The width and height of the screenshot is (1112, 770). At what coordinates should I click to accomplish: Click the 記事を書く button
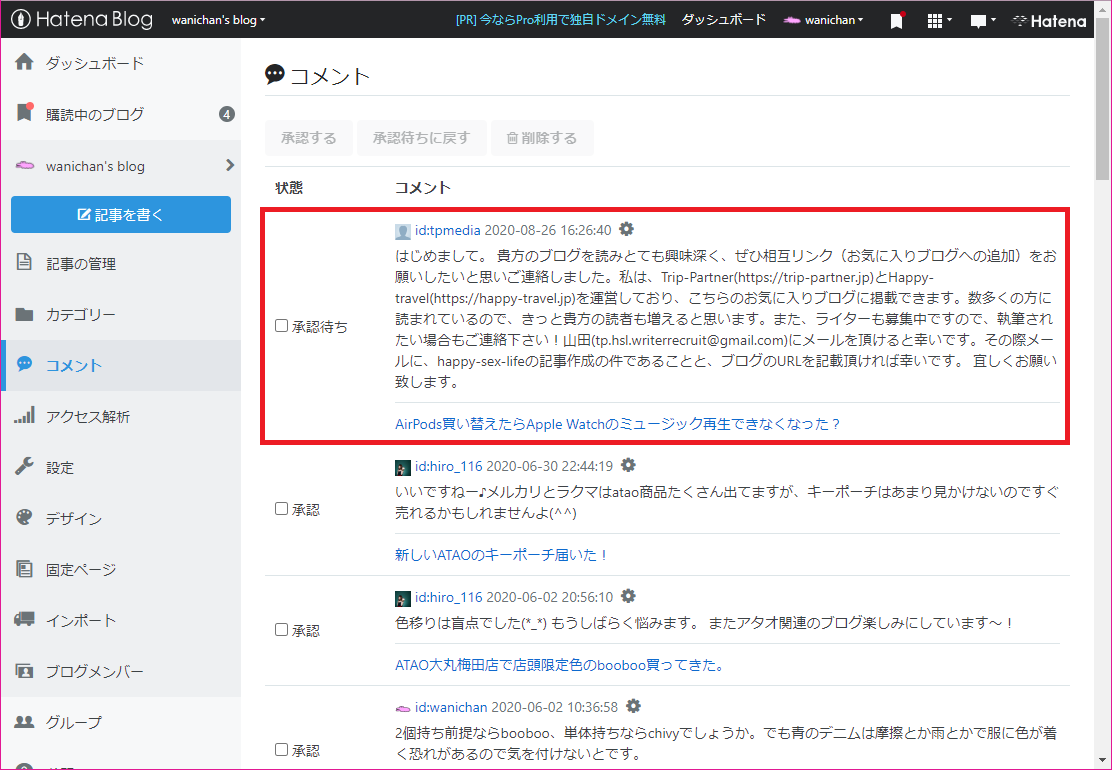[x=120, y=214]
